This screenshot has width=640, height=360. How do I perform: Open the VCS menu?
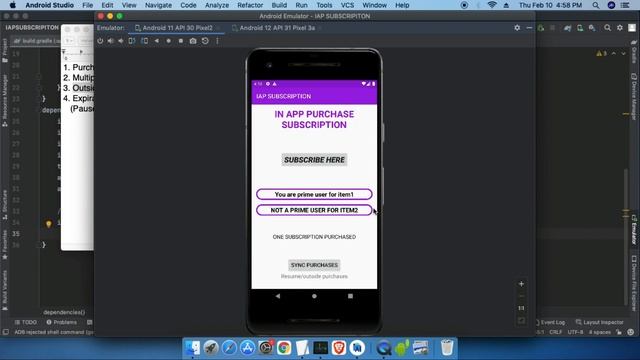[x=347, y=5]
